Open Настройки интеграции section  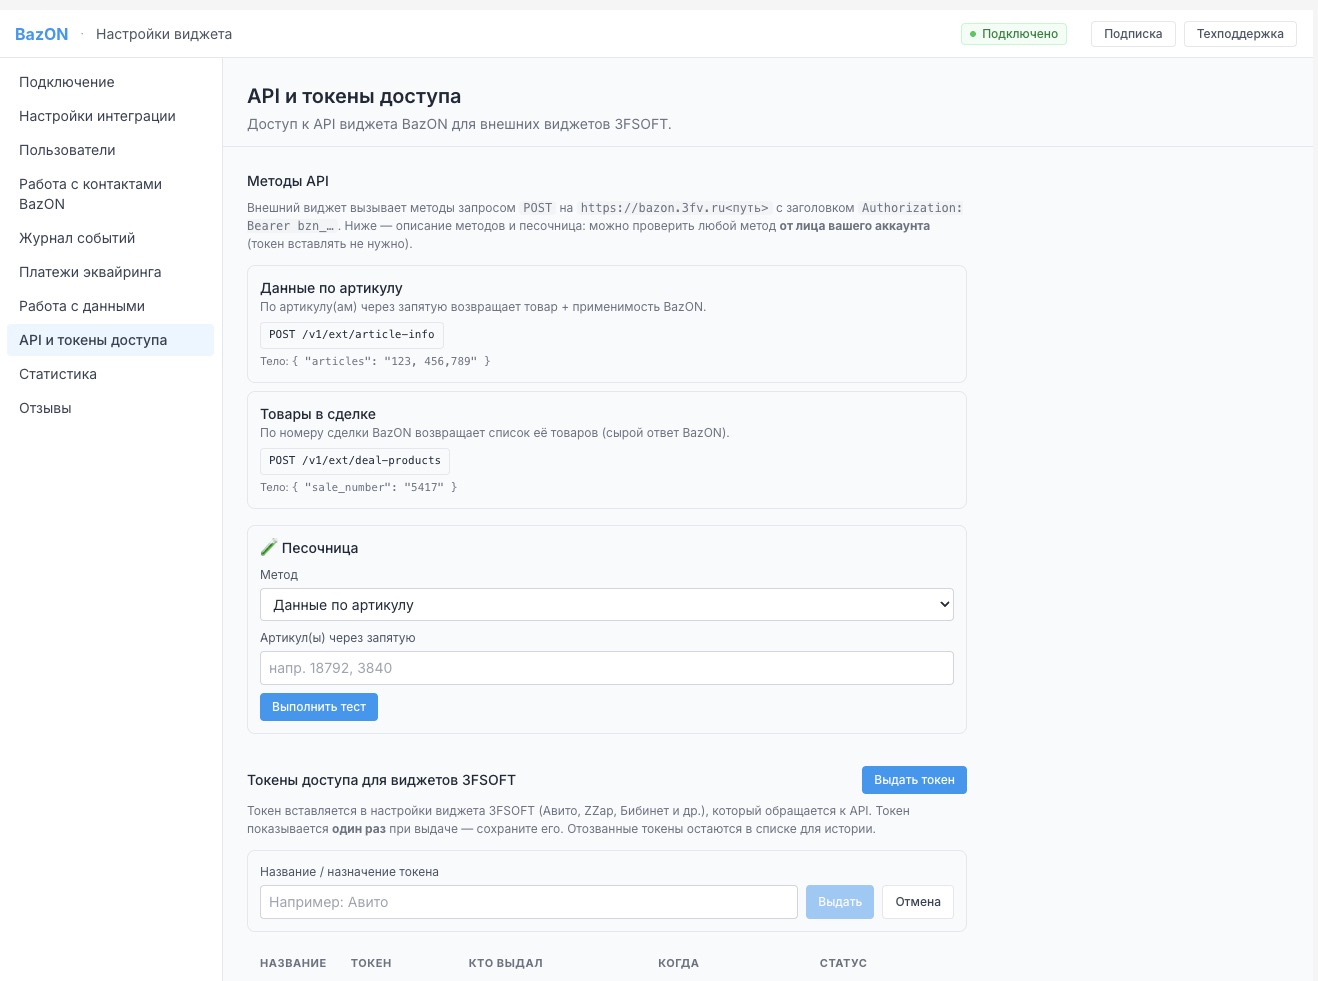coord(110,116)
